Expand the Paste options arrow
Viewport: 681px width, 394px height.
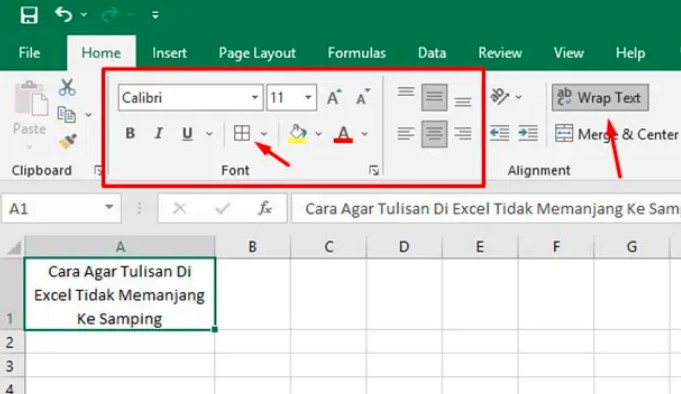29,147
